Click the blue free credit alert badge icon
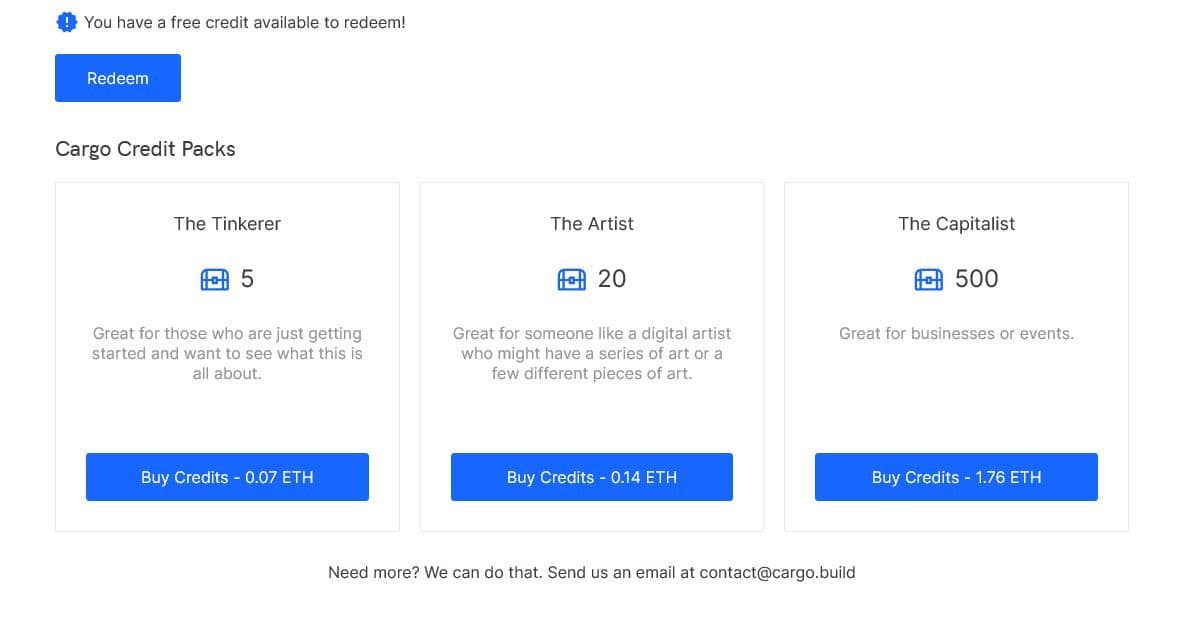The image size is (1188, 618). click(x=67, y=22)
